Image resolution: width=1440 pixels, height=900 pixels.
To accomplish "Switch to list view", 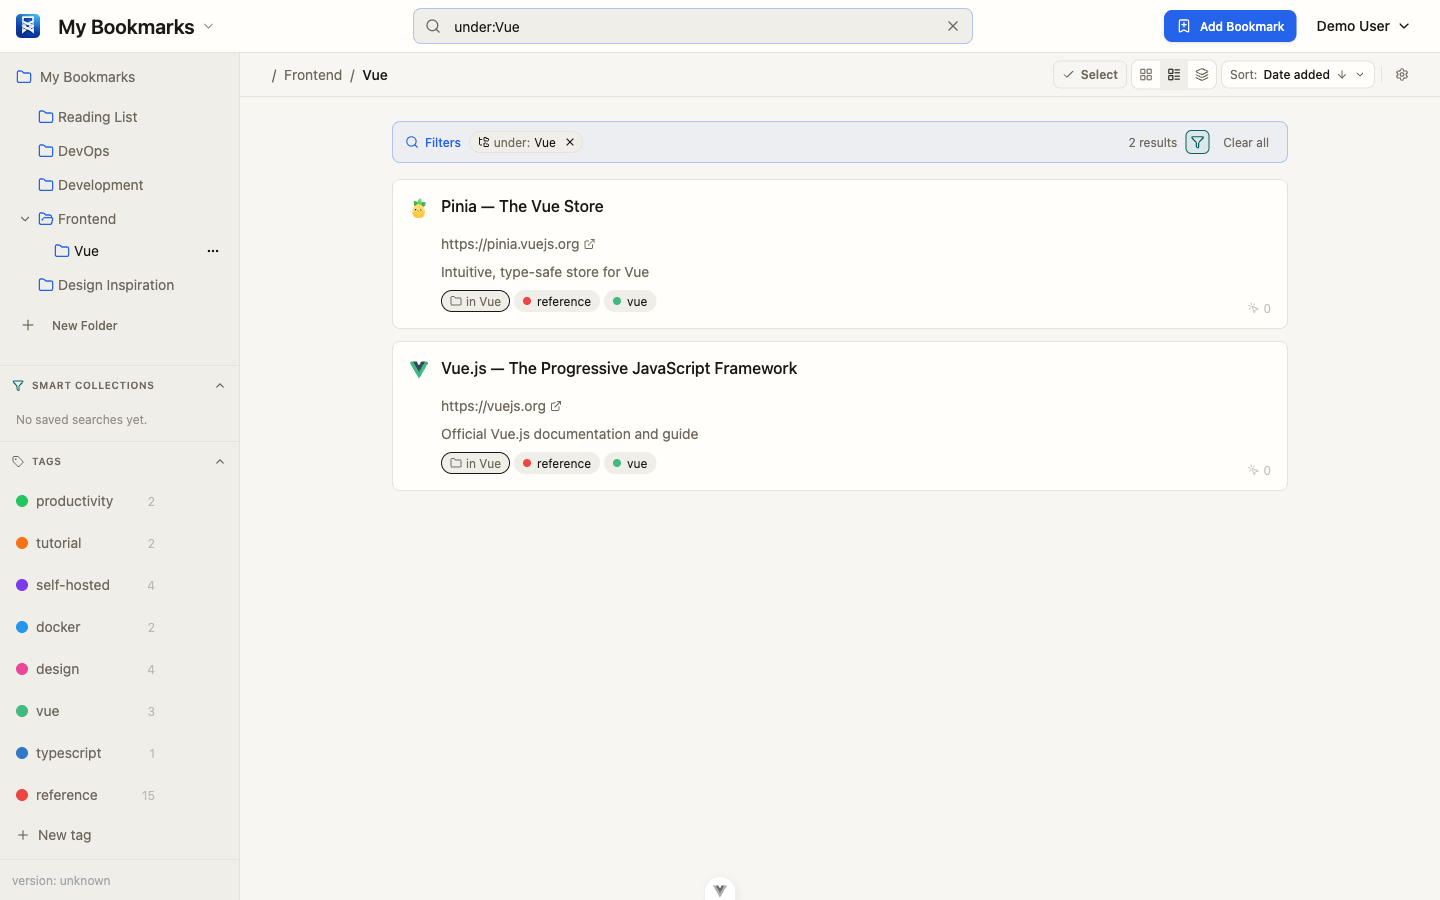I will coord(1174,75).
